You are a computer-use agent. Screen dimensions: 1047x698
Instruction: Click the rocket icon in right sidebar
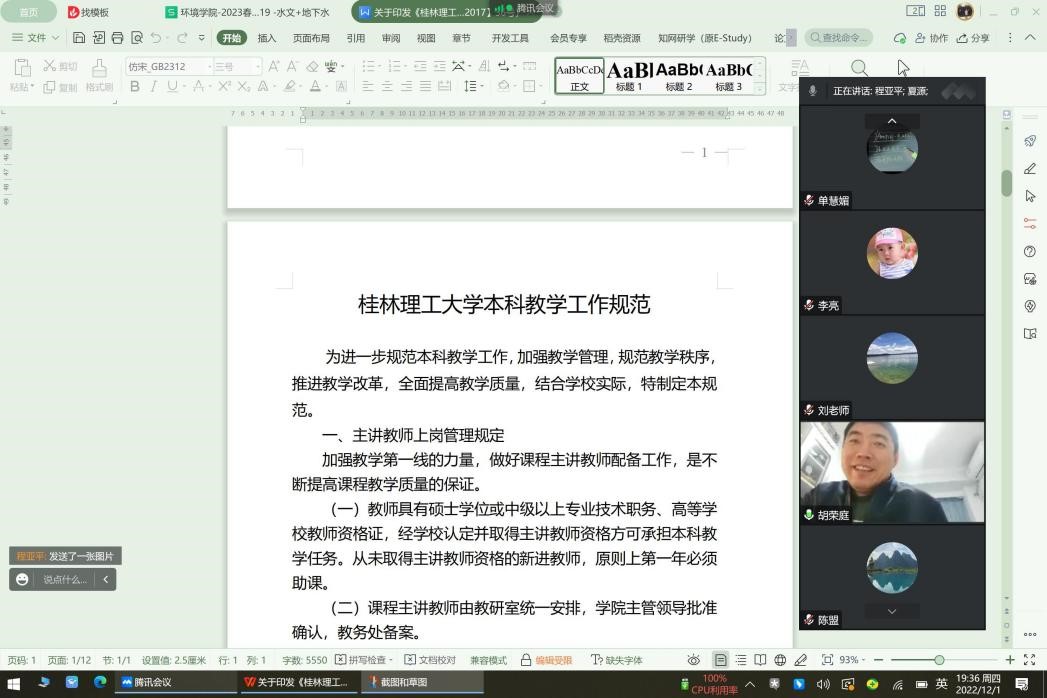coord(1030,141)
